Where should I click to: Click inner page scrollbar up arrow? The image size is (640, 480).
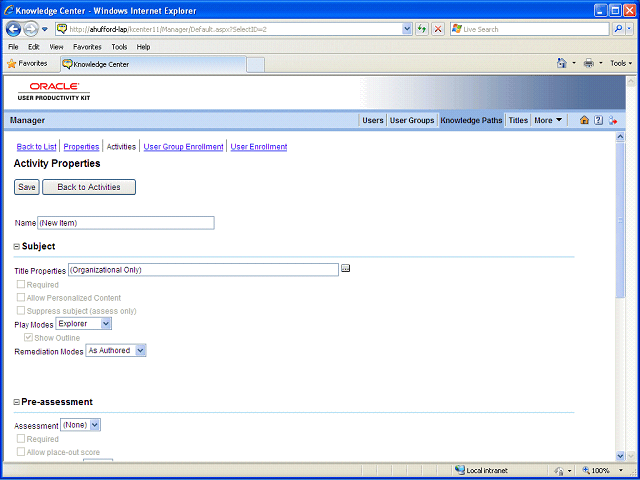coord(620,137)
